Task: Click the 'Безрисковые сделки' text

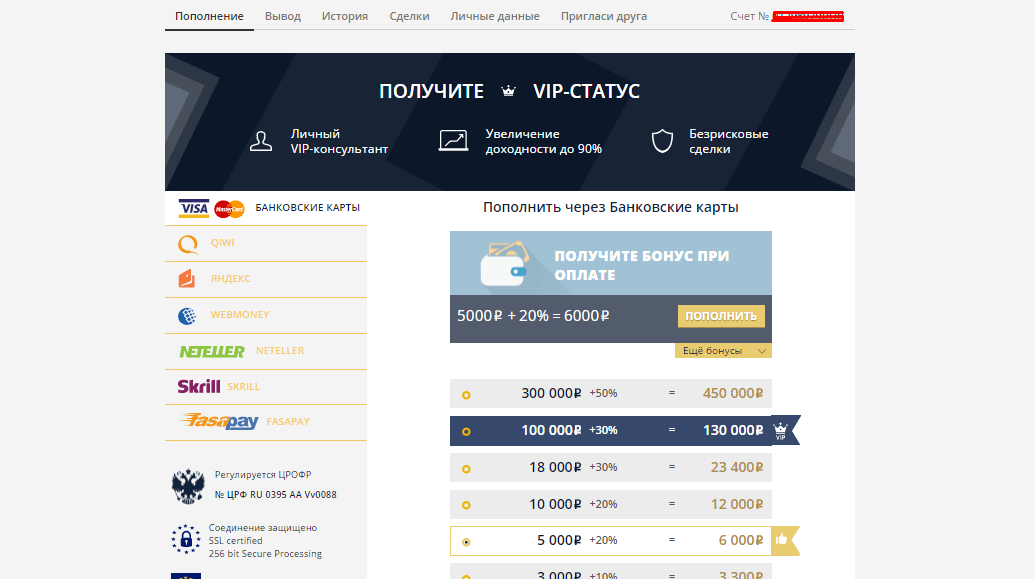Action: click(729, 141)
